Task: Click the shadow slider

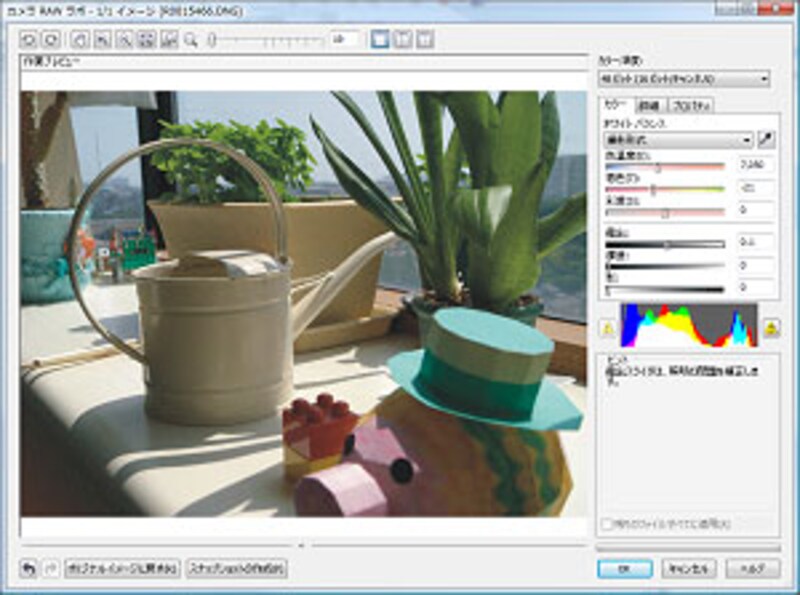Action: 665,289
